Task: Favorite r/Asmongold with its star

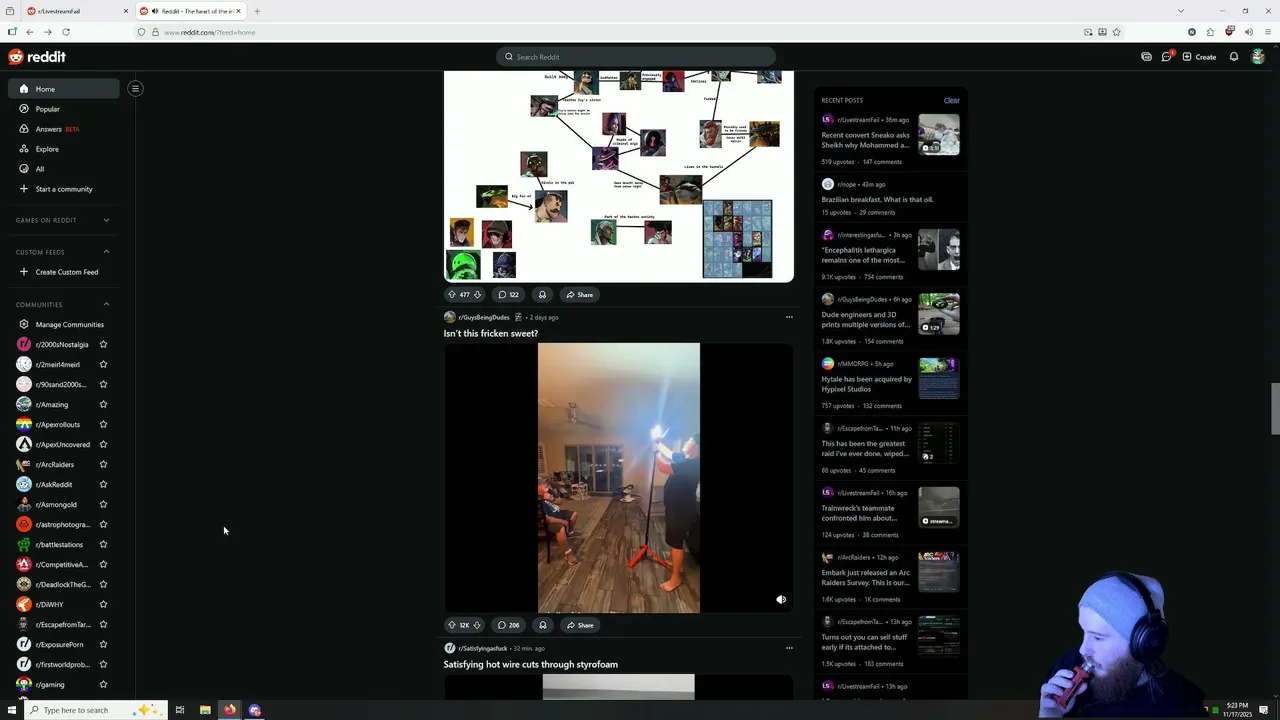Action: 103,504
